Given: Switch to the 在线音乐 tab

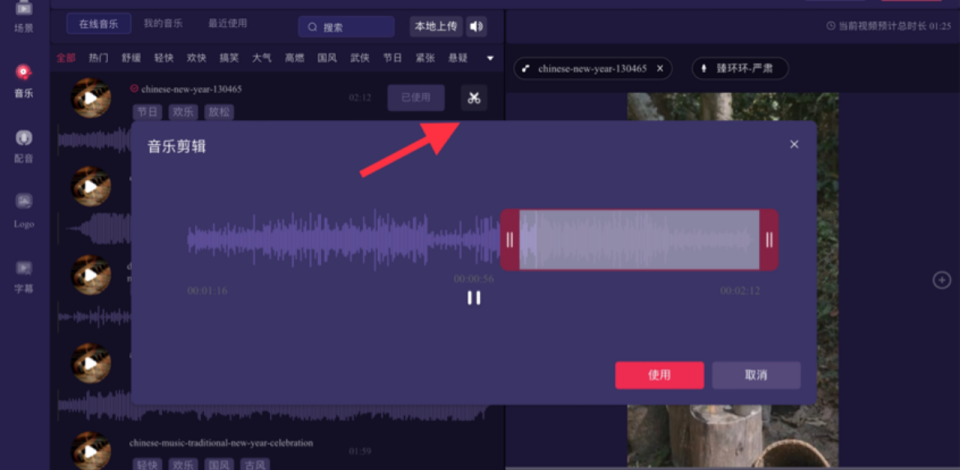Looking at the screenshot, I should (99, 24).
